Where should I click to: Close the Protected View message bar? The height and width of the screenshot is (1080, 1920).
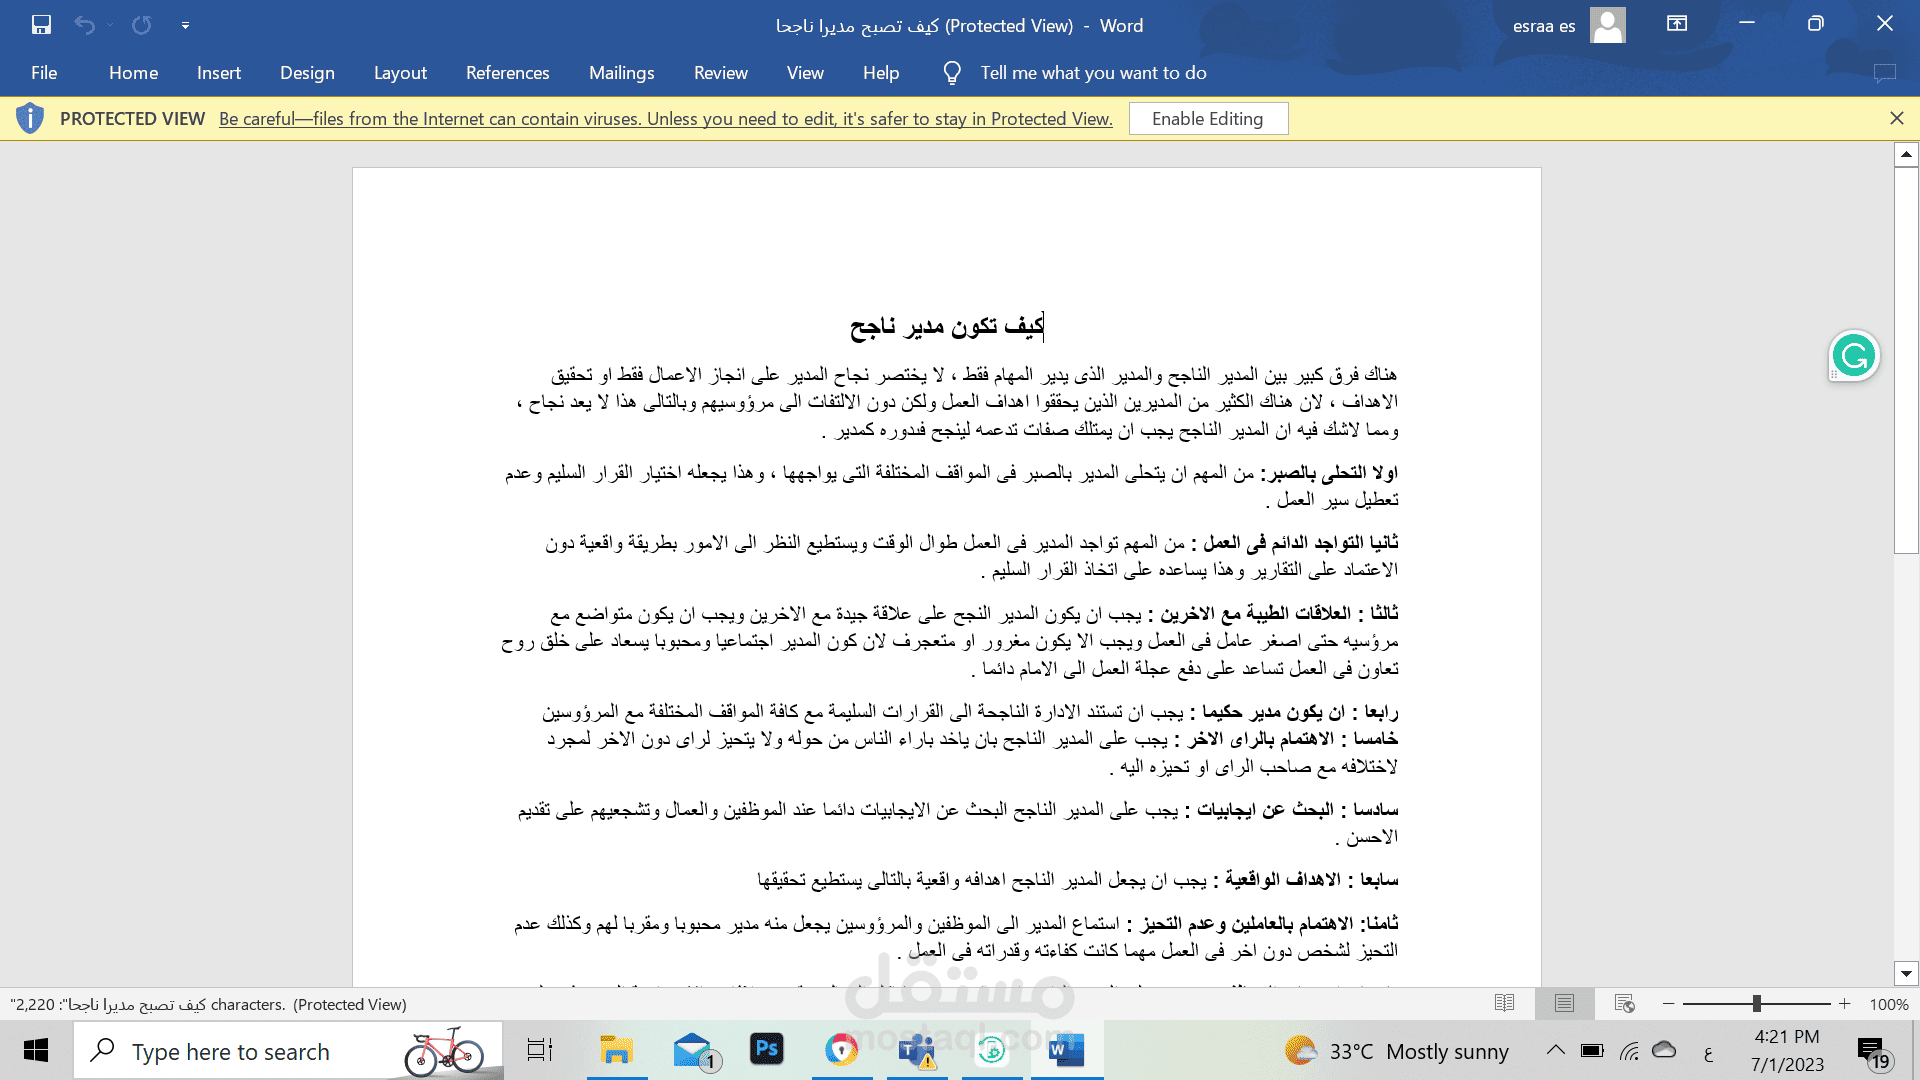(x=1897, y=118)
